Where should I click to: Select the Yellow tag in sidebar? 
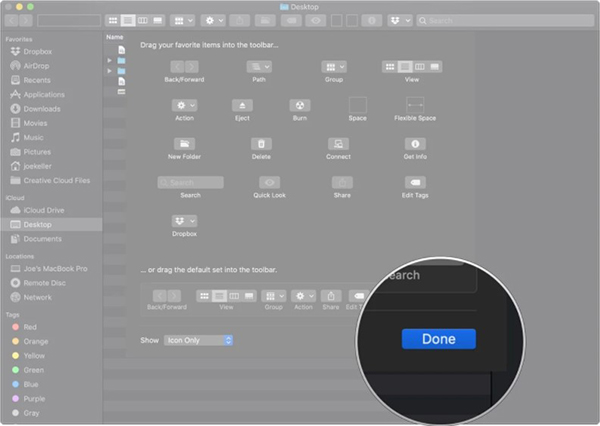click(x=34, y=356)
